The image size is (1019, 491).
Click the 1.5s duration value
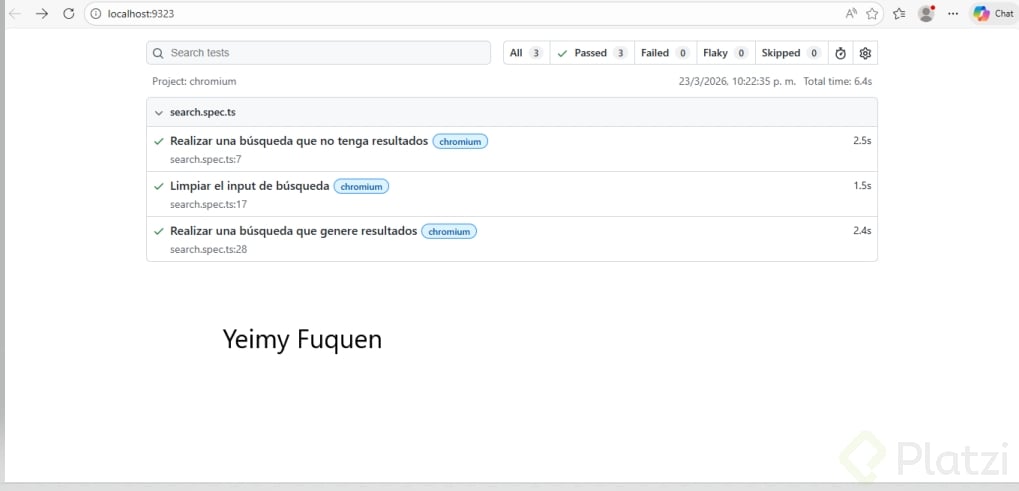click(x=862, y=186)
